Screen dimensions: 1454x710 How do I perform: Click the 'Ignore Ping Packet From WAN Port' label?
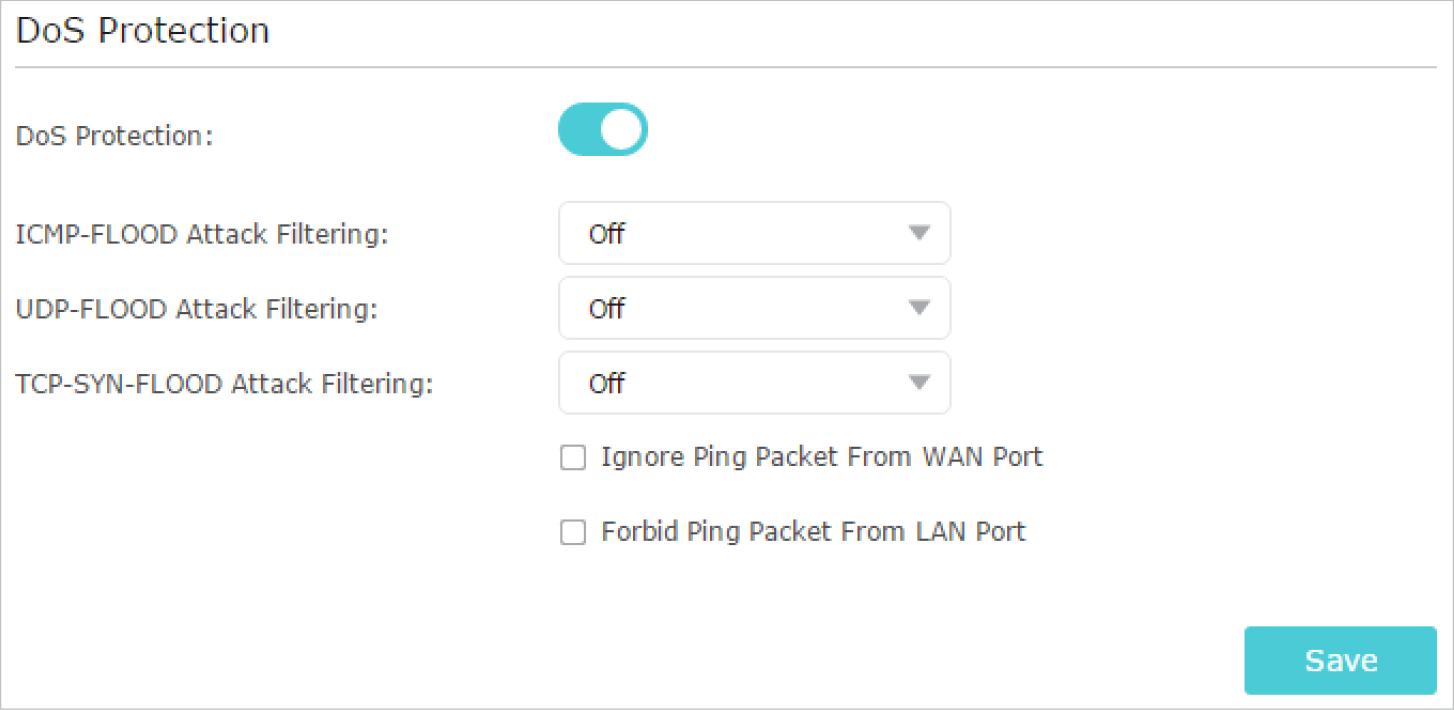coord(822,457)
